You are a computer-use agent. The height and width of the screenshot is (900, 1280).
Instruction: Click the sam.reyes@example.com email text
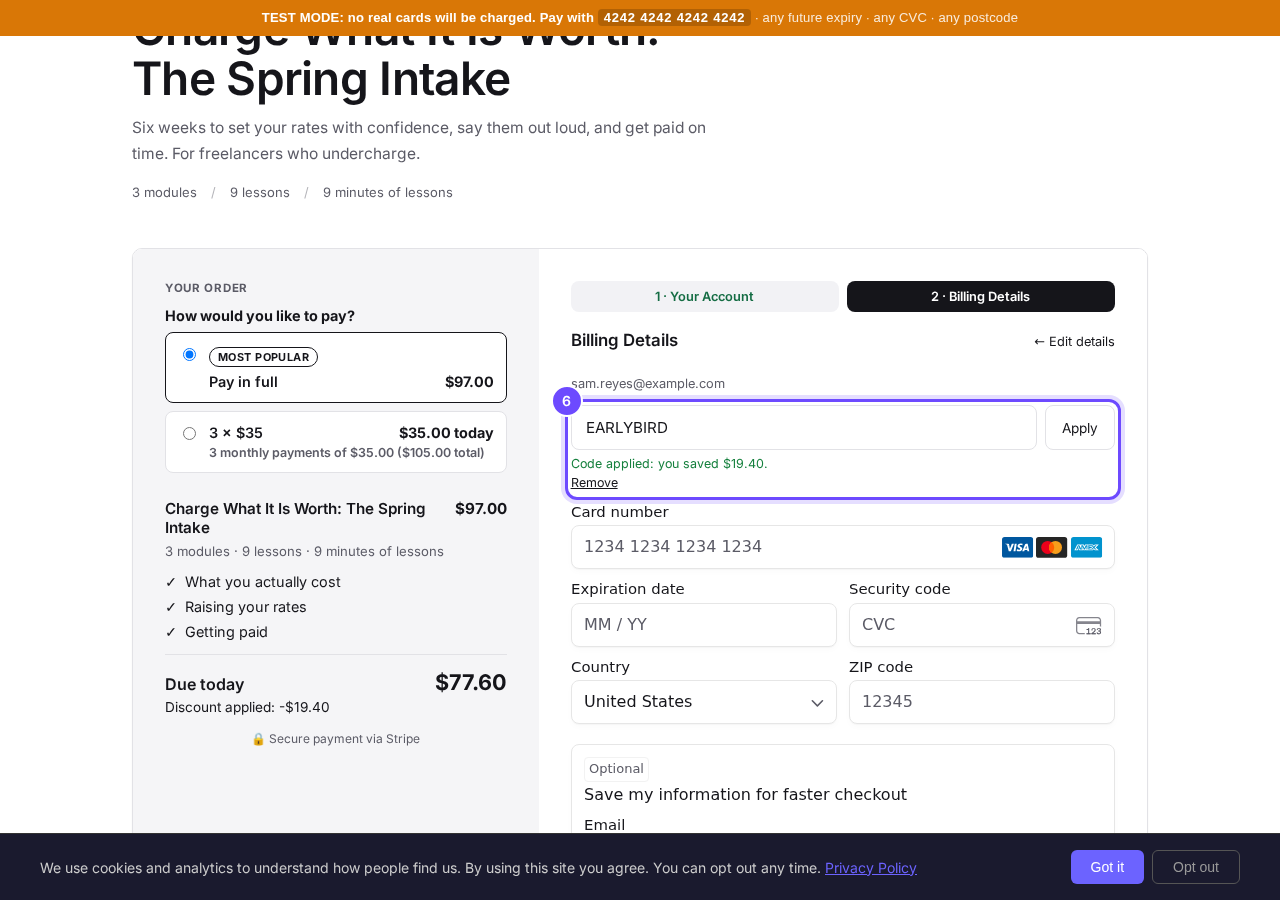coord(648,384)
